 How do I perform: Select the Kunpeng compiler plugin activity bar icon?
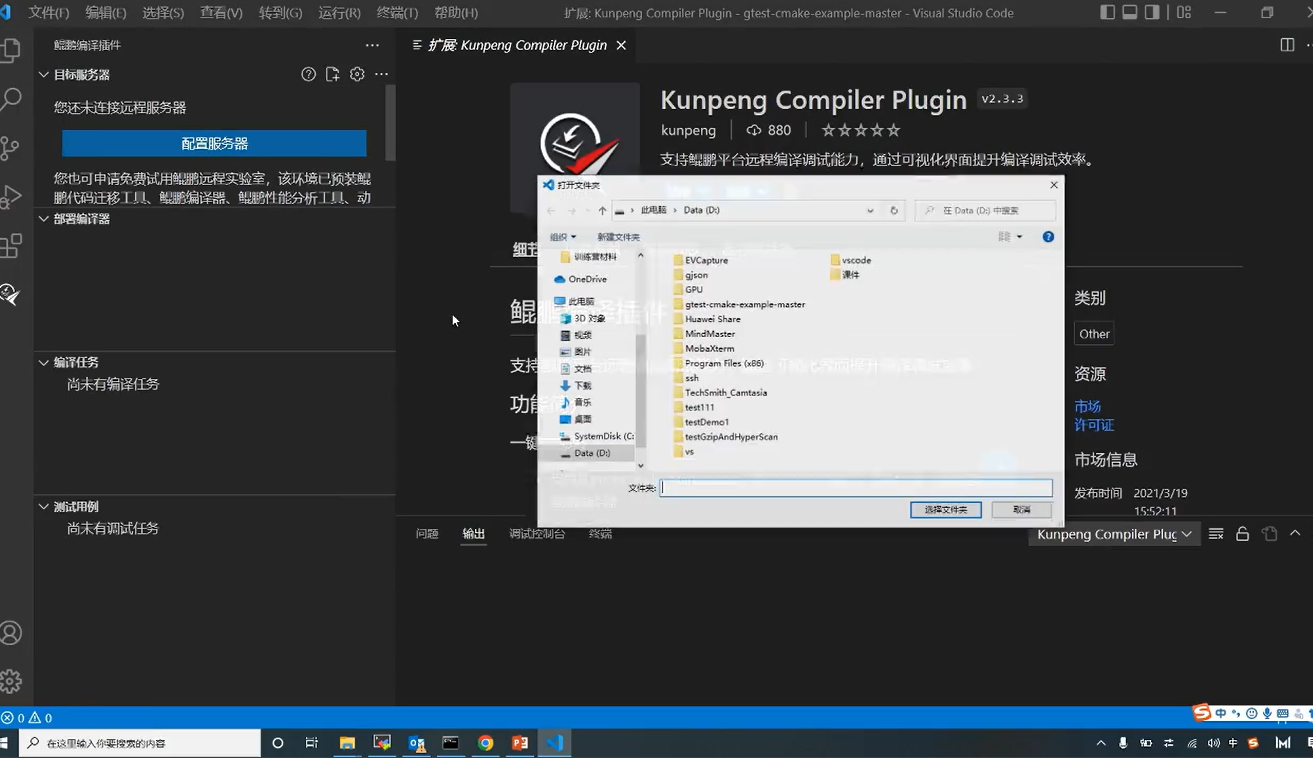click(x=10, y=294)
